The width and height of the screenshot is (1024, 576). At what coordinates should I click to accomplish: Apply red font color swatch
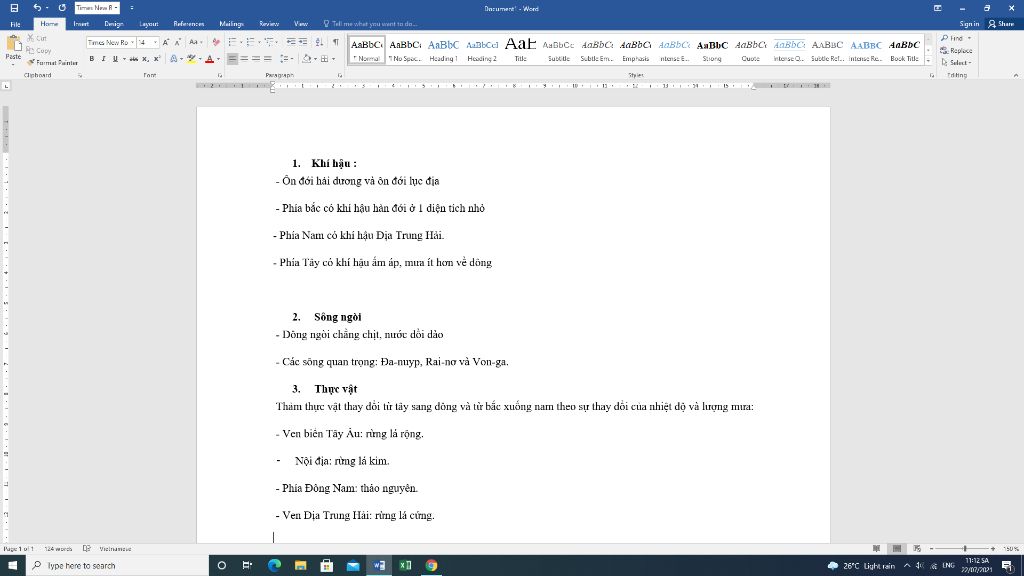(x=209, y=59)
